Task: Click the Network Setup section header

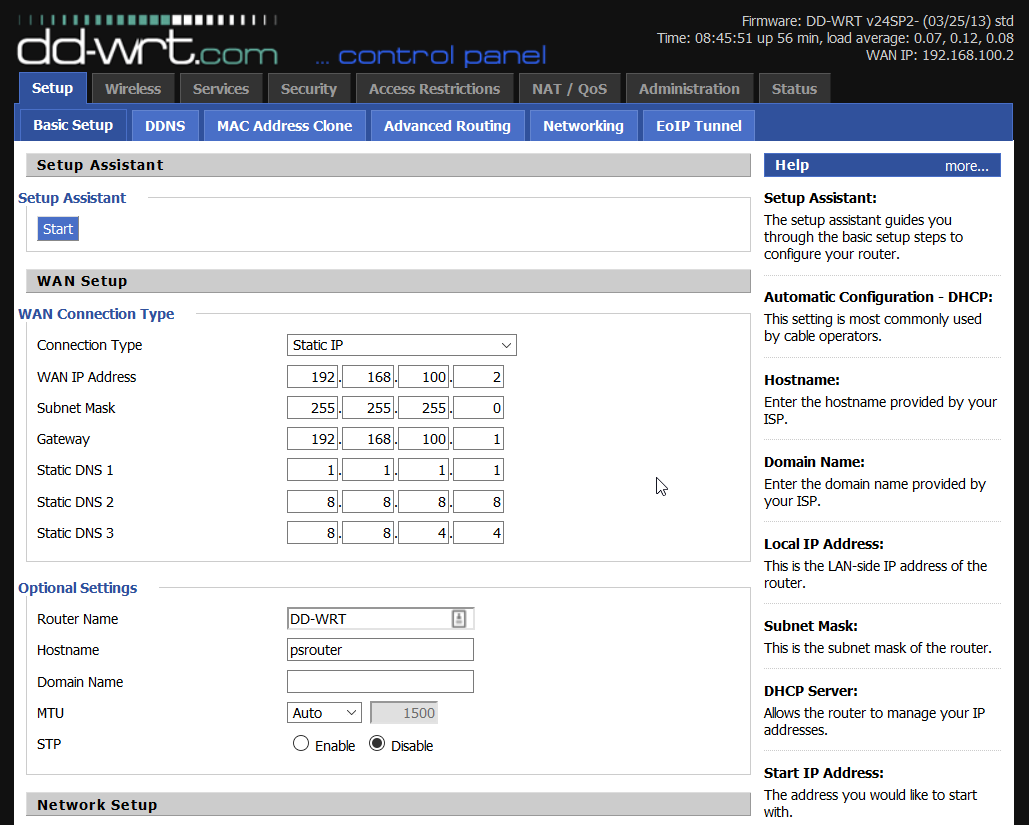Action: click(x=388, y=805)
